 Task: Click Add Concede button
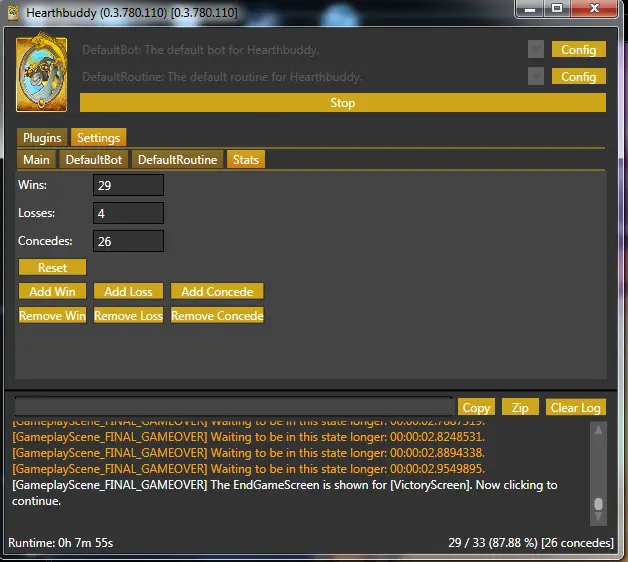217,291
